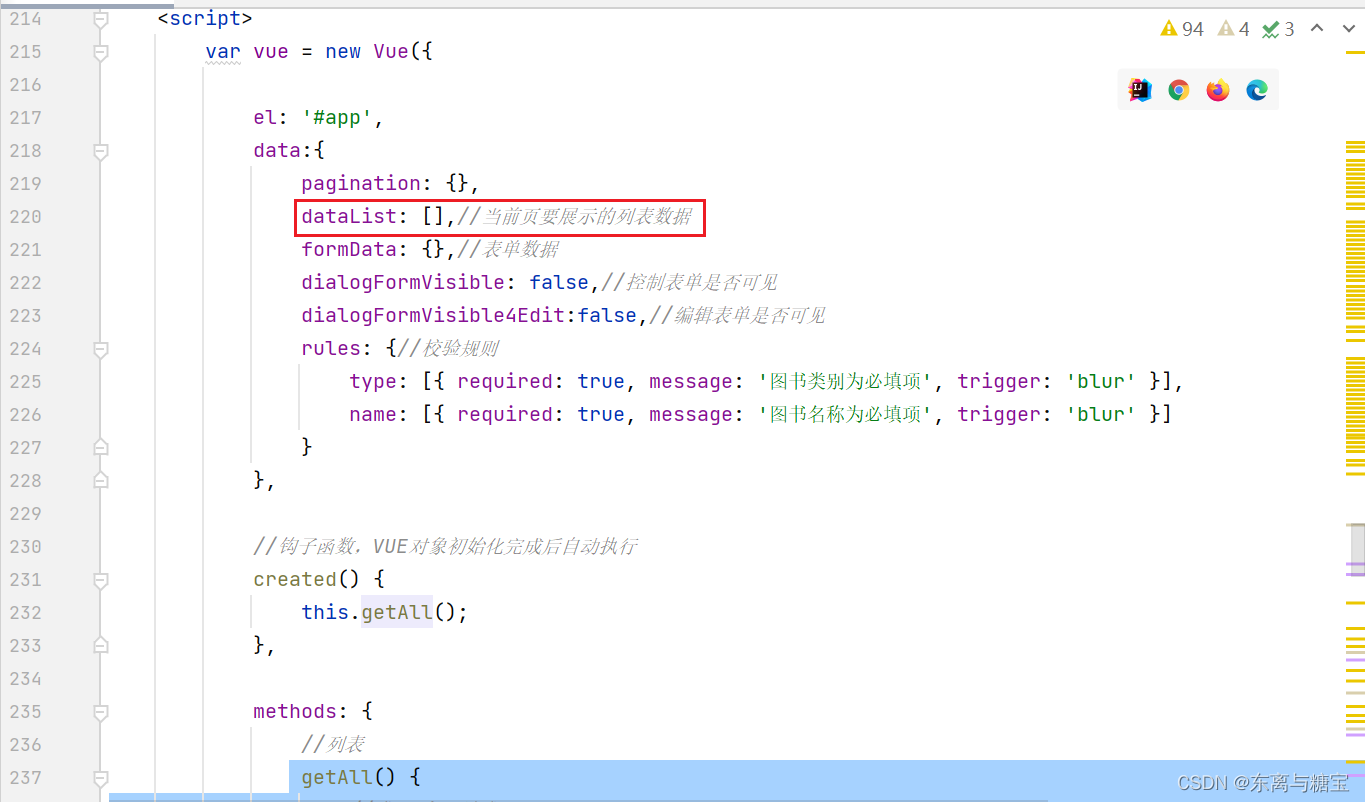Click 'getAll() {' on highlighted line 237

pos(361,778)
